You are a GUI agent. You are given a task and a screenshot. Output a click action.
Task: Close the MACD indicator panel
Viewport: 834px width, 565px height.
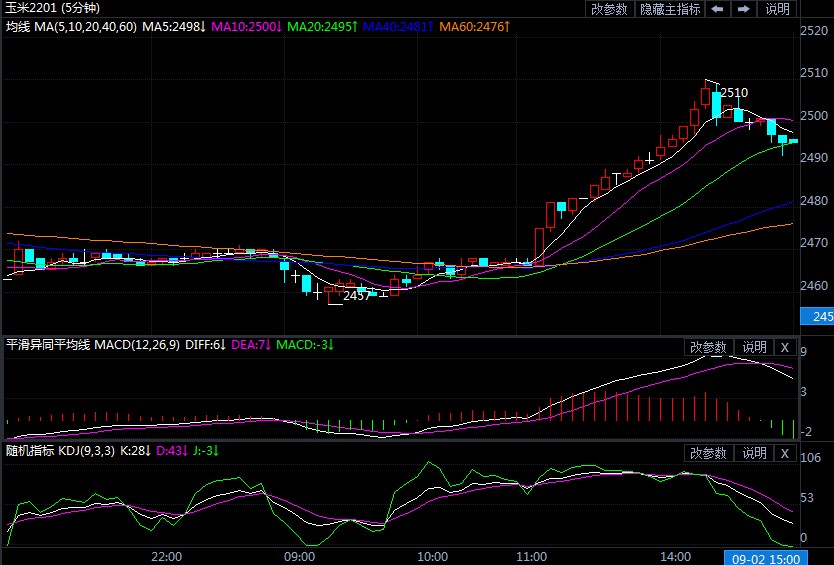pos(785,347)
